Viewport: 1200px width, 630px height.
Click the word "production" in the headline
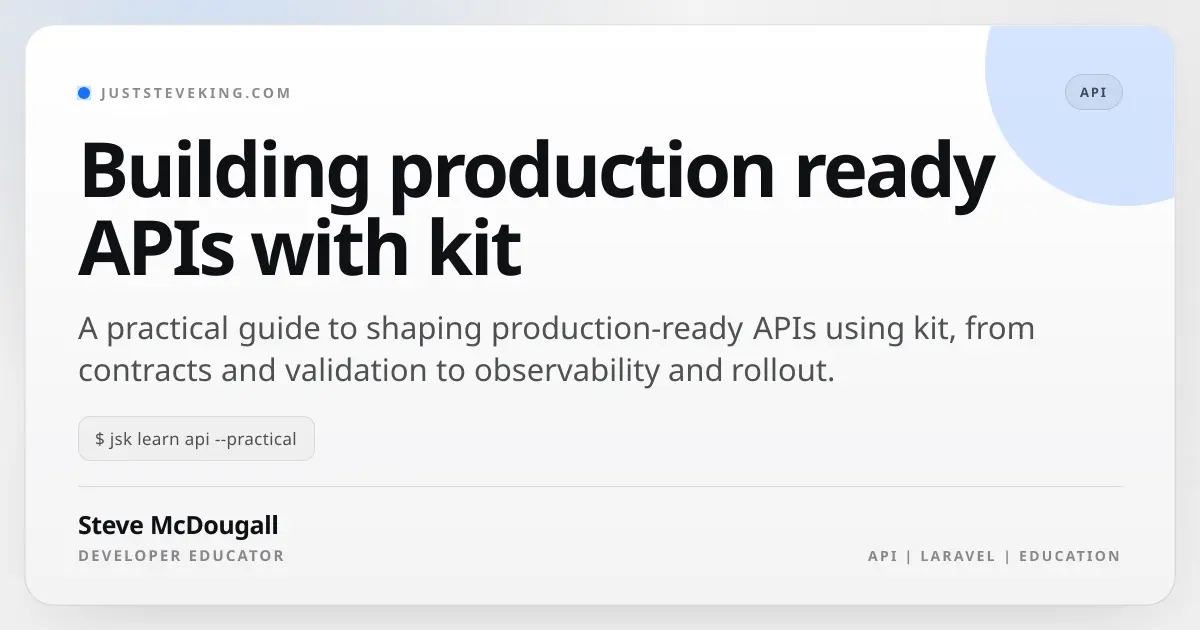[x=582, y=172]
